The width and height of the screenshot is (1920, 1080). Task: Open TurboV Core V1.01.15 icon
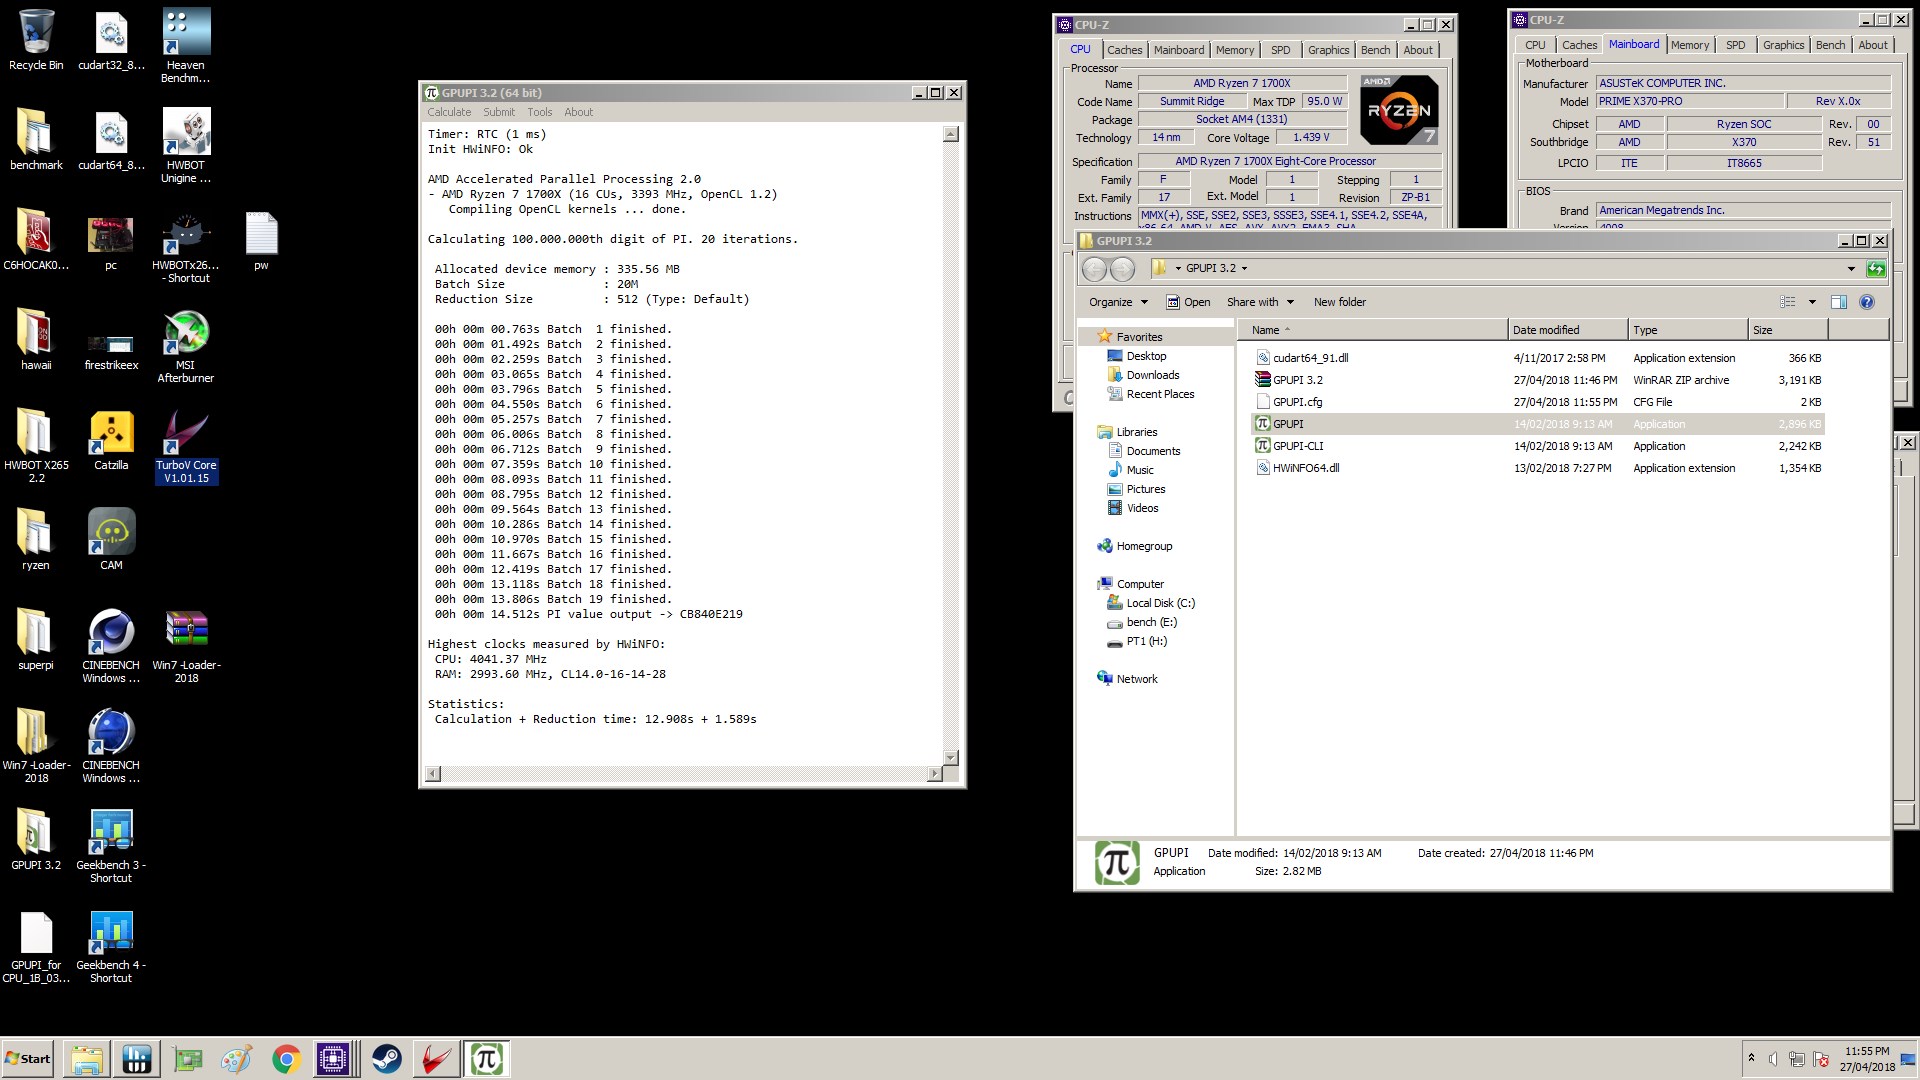[x=185, y=446]
